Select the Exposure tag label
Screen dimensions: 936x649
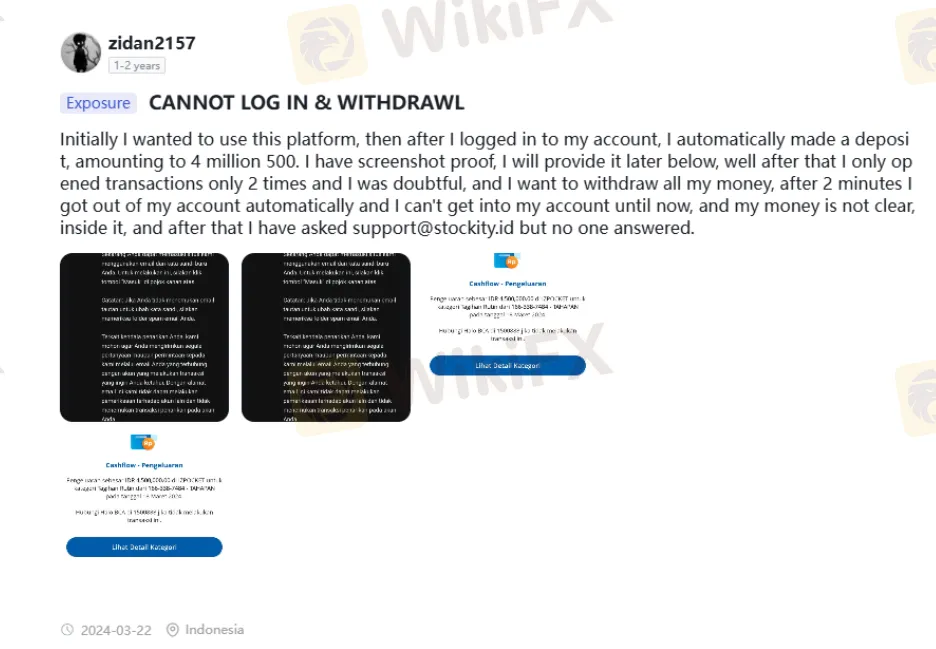(x=98, y=103)
